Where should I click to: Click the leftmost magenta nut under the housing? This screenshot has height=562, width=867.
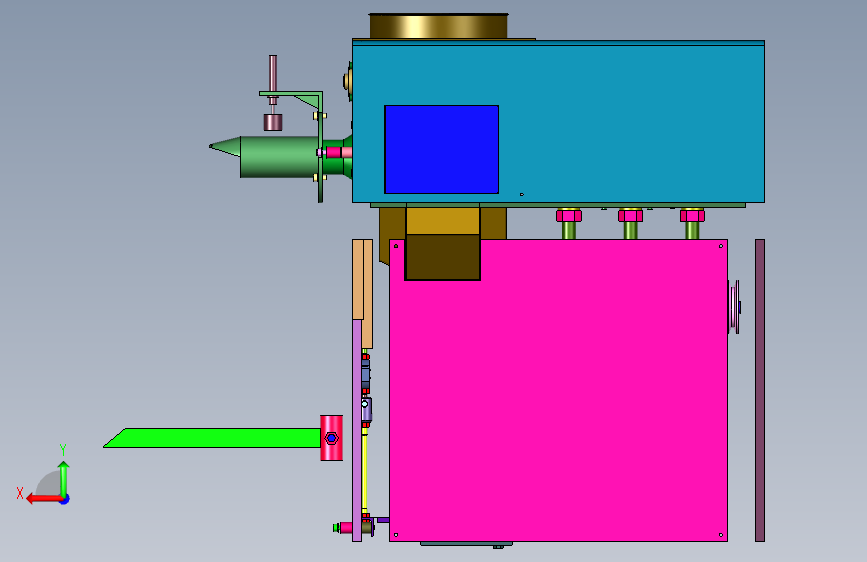click(569, 215)
